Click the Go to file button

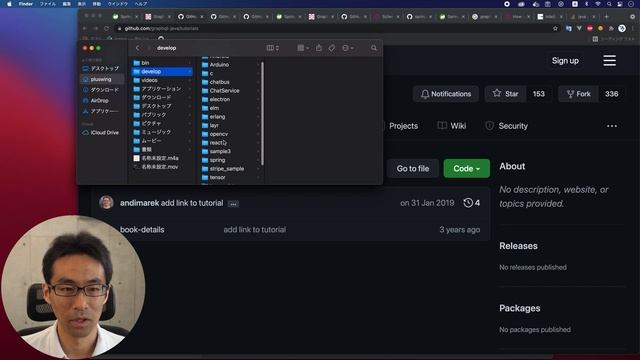[413, 169]
